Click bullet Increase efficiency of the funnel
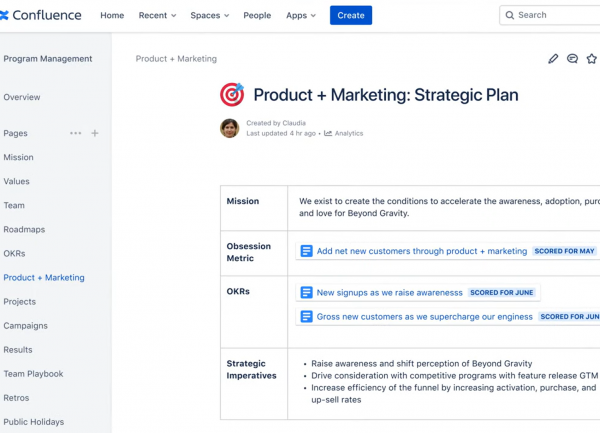 (453, 394)
